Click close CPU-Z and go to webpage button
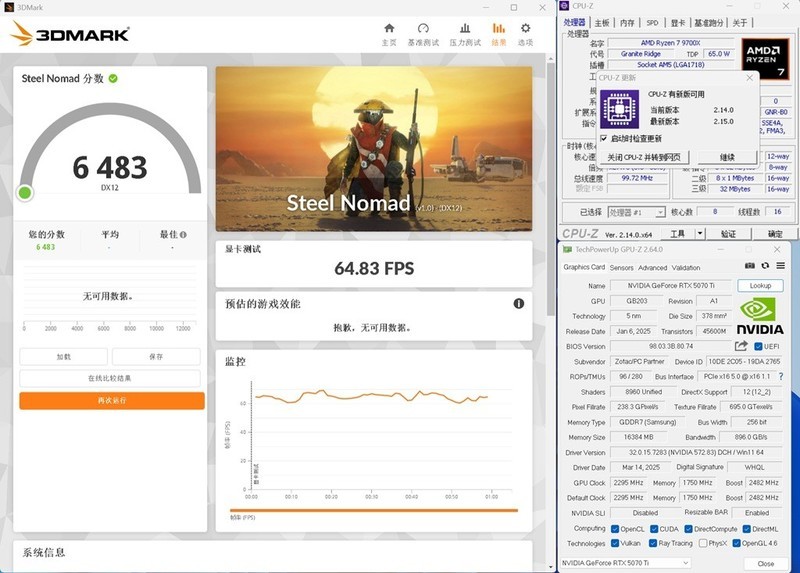800x573 pixels. click(x=644, y=157)
